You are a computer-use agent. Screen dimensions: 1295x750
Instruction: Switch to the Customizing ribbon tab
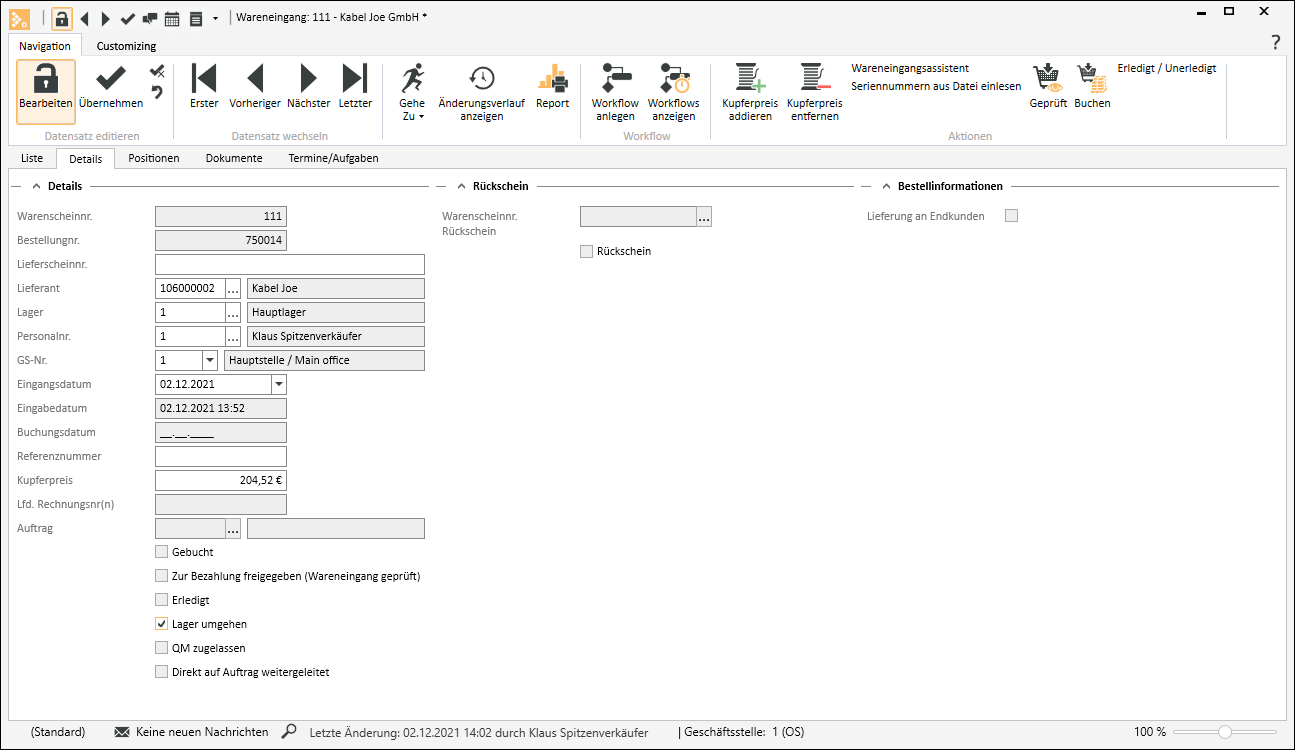pos(126,46)
